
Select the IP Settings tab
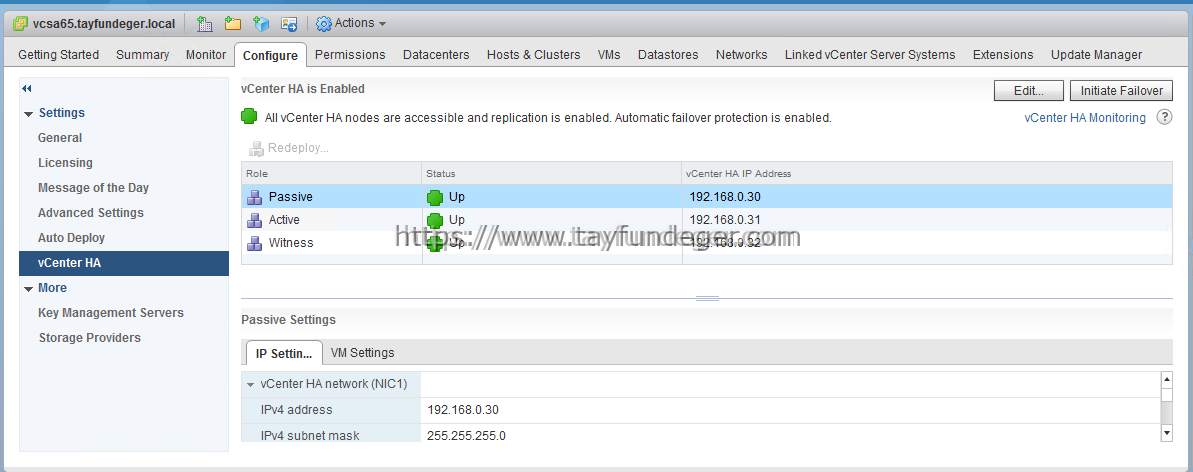pos(284,353)
